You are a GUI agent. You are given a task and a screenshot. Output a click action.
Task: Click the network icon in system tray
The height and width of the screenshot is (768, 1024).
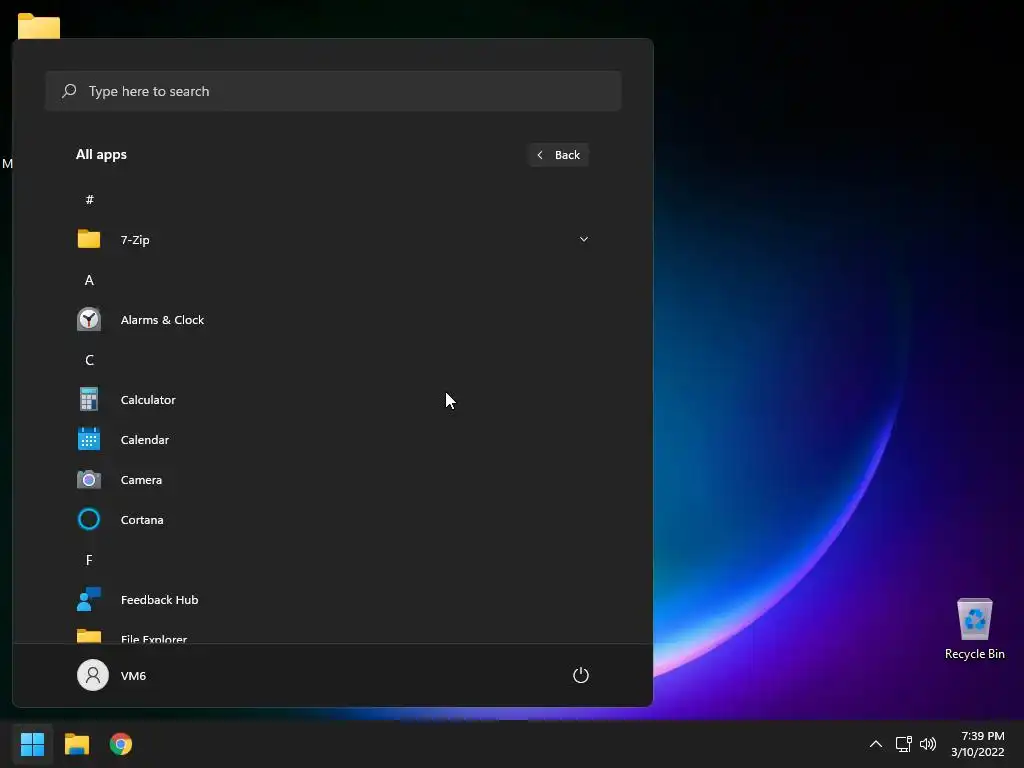pos(904,744)
